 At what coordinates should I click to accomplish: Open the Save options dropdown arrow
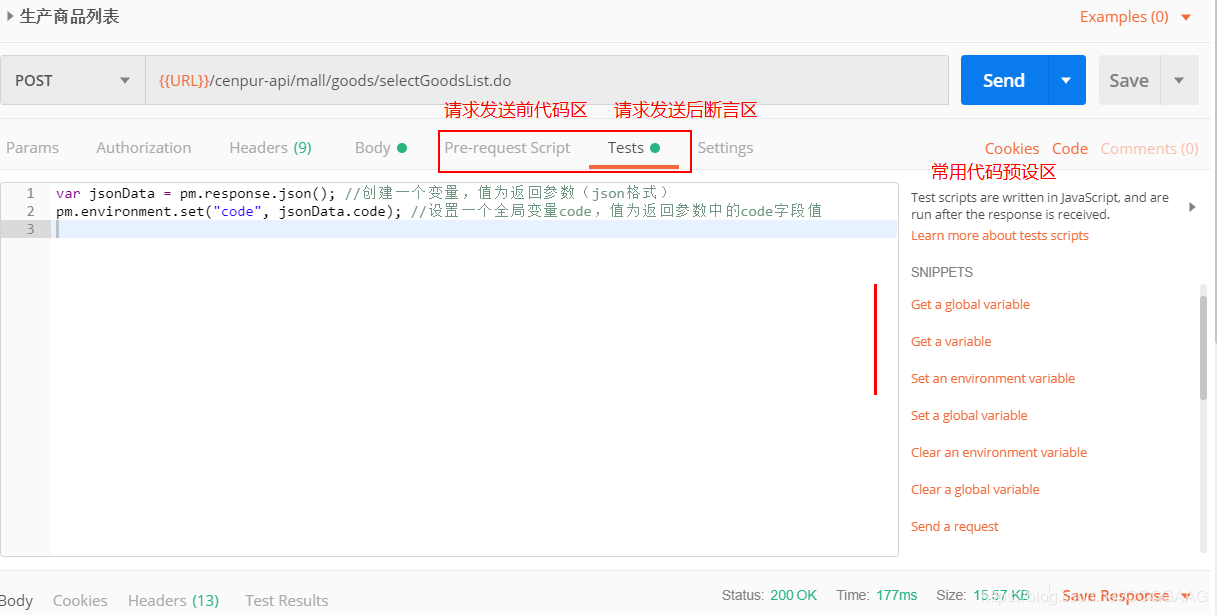(x=1179, y=80)
